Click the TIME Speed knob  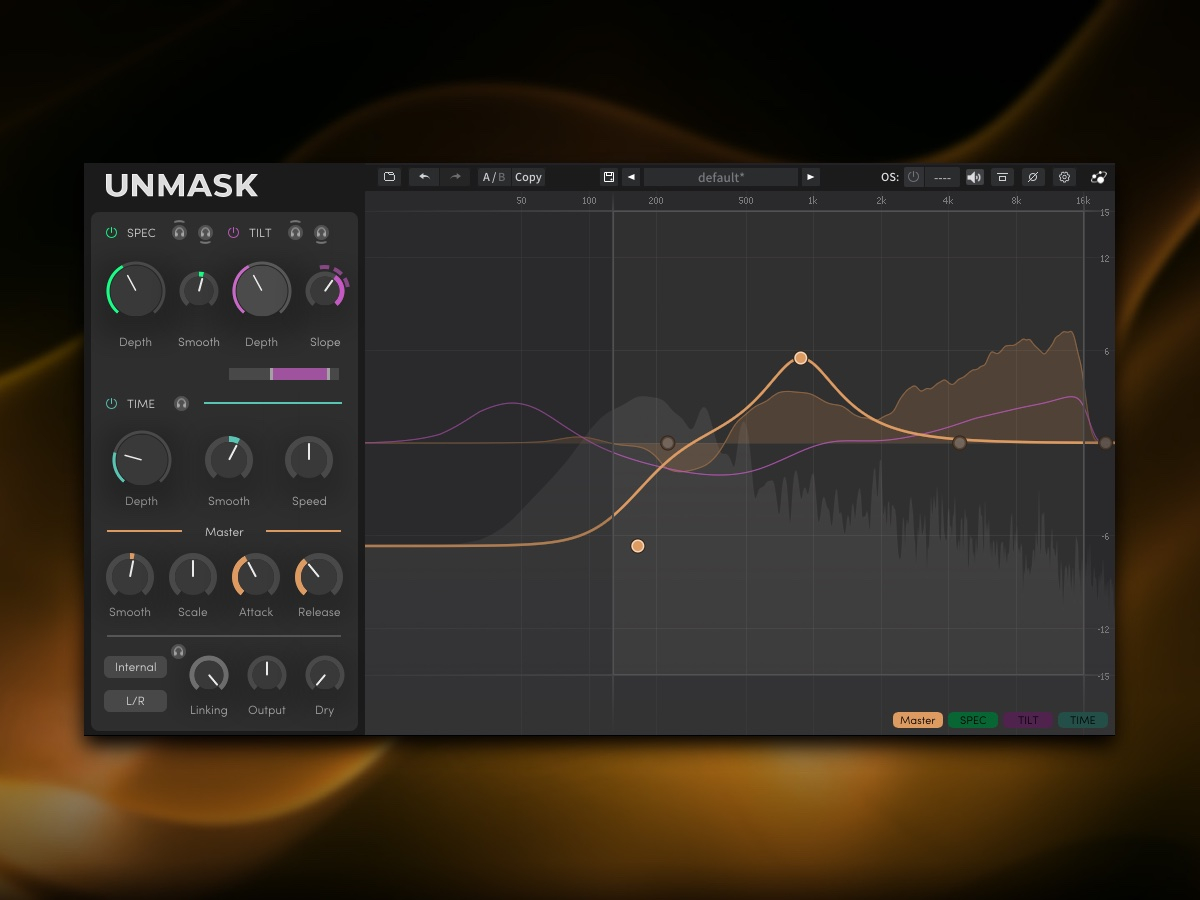[x=309, y=459]
